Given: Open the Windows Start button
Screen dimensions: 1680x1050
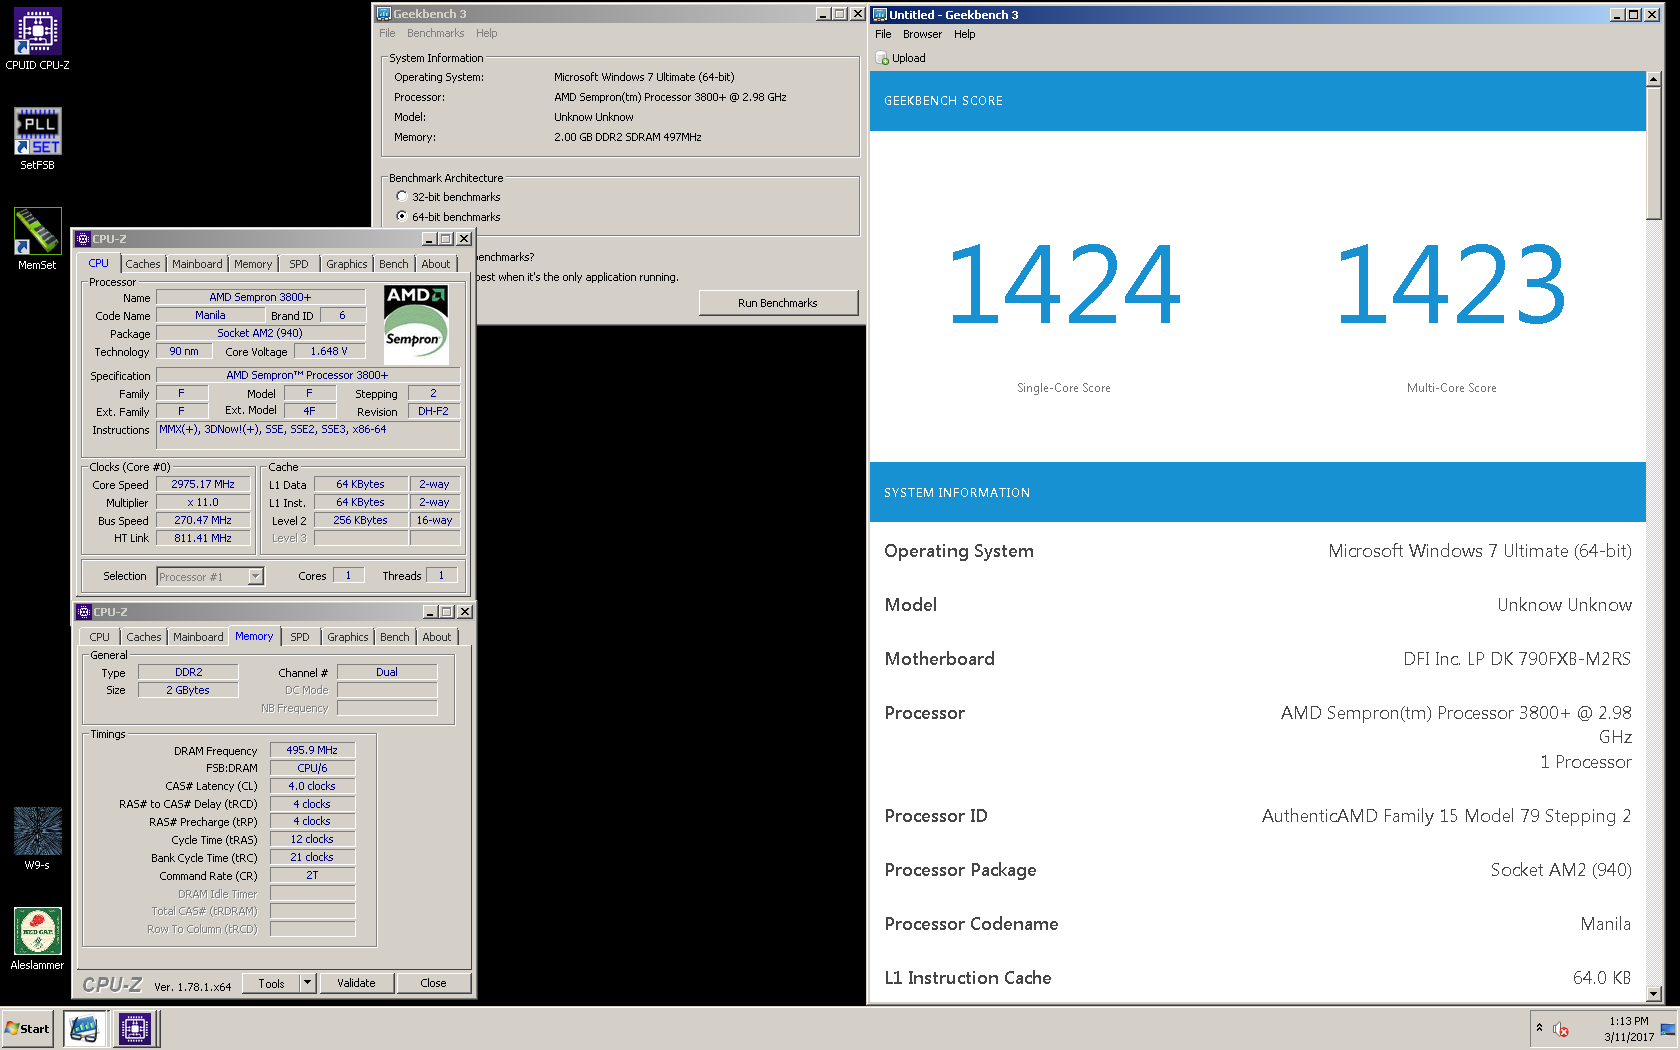Looking at the screenshot, I should pos(28,1028).
